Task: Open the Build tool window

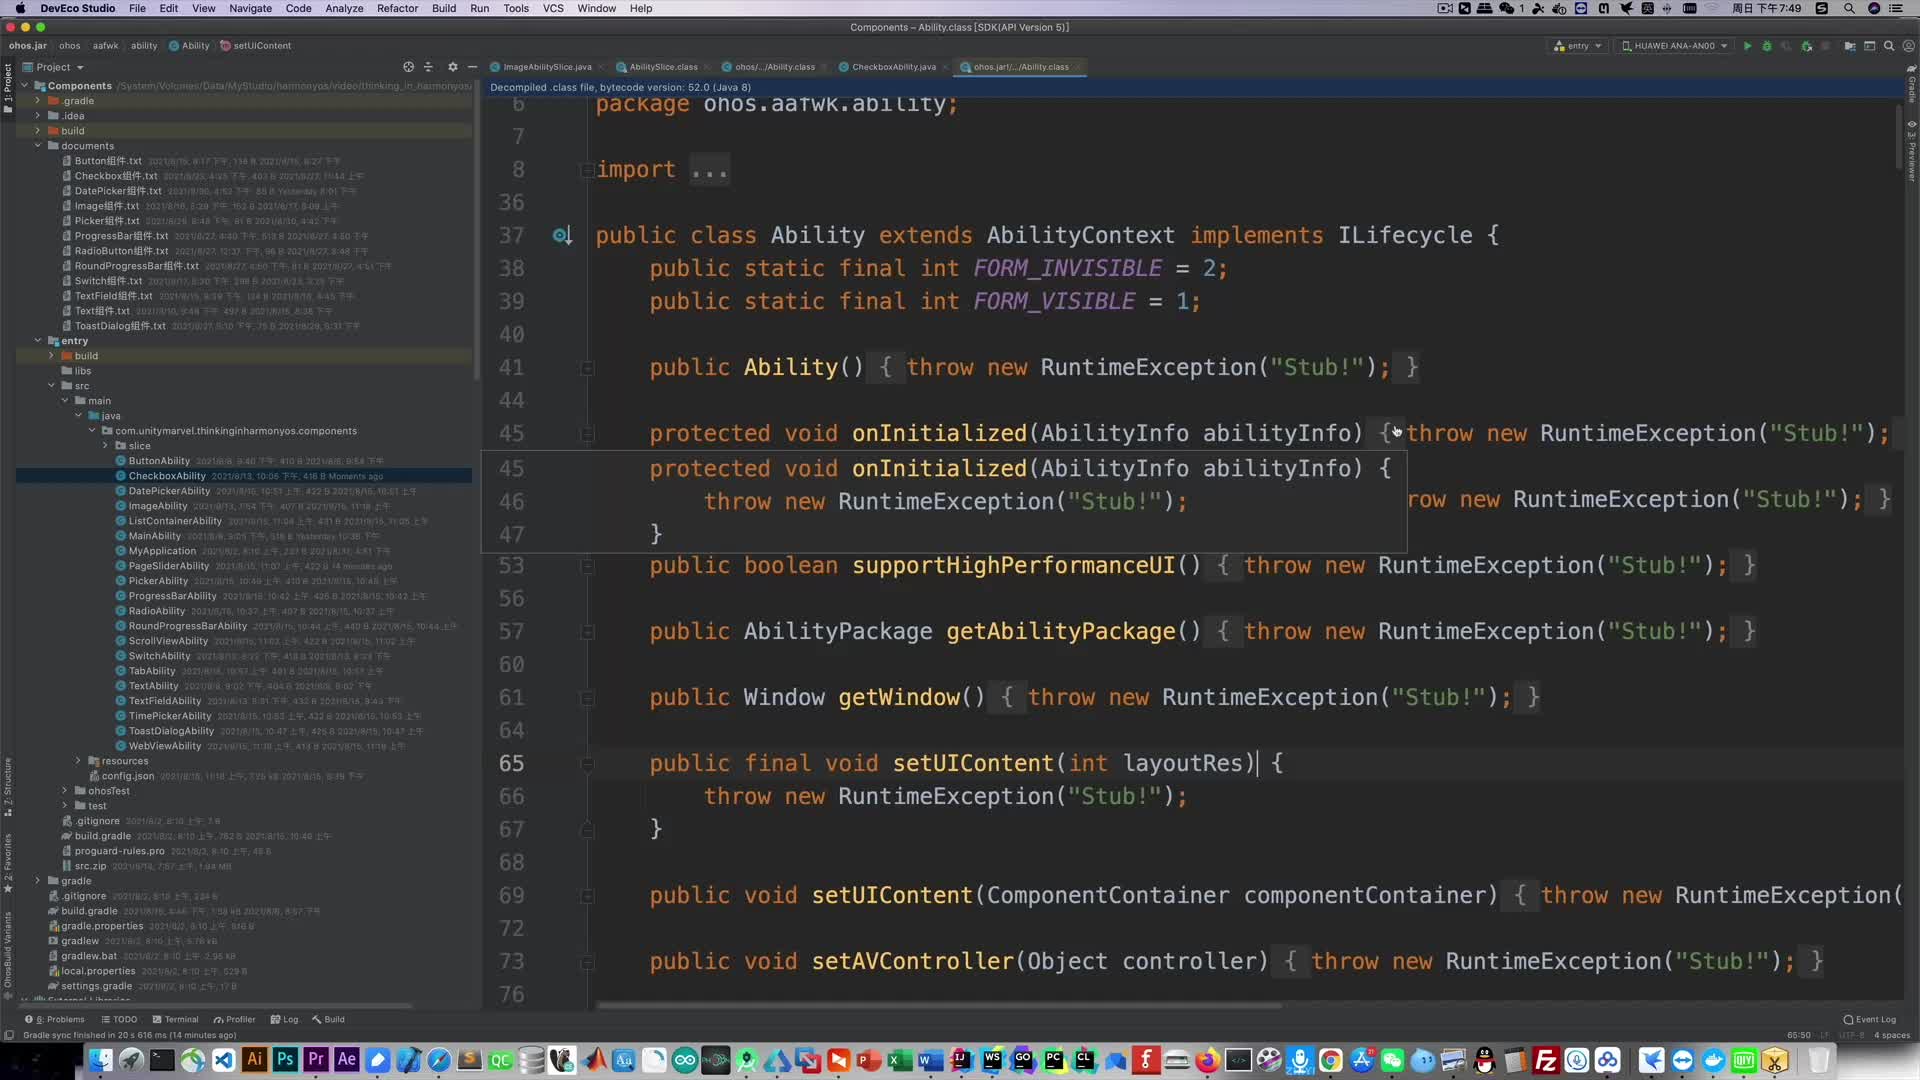Action: click(328, 1019)
